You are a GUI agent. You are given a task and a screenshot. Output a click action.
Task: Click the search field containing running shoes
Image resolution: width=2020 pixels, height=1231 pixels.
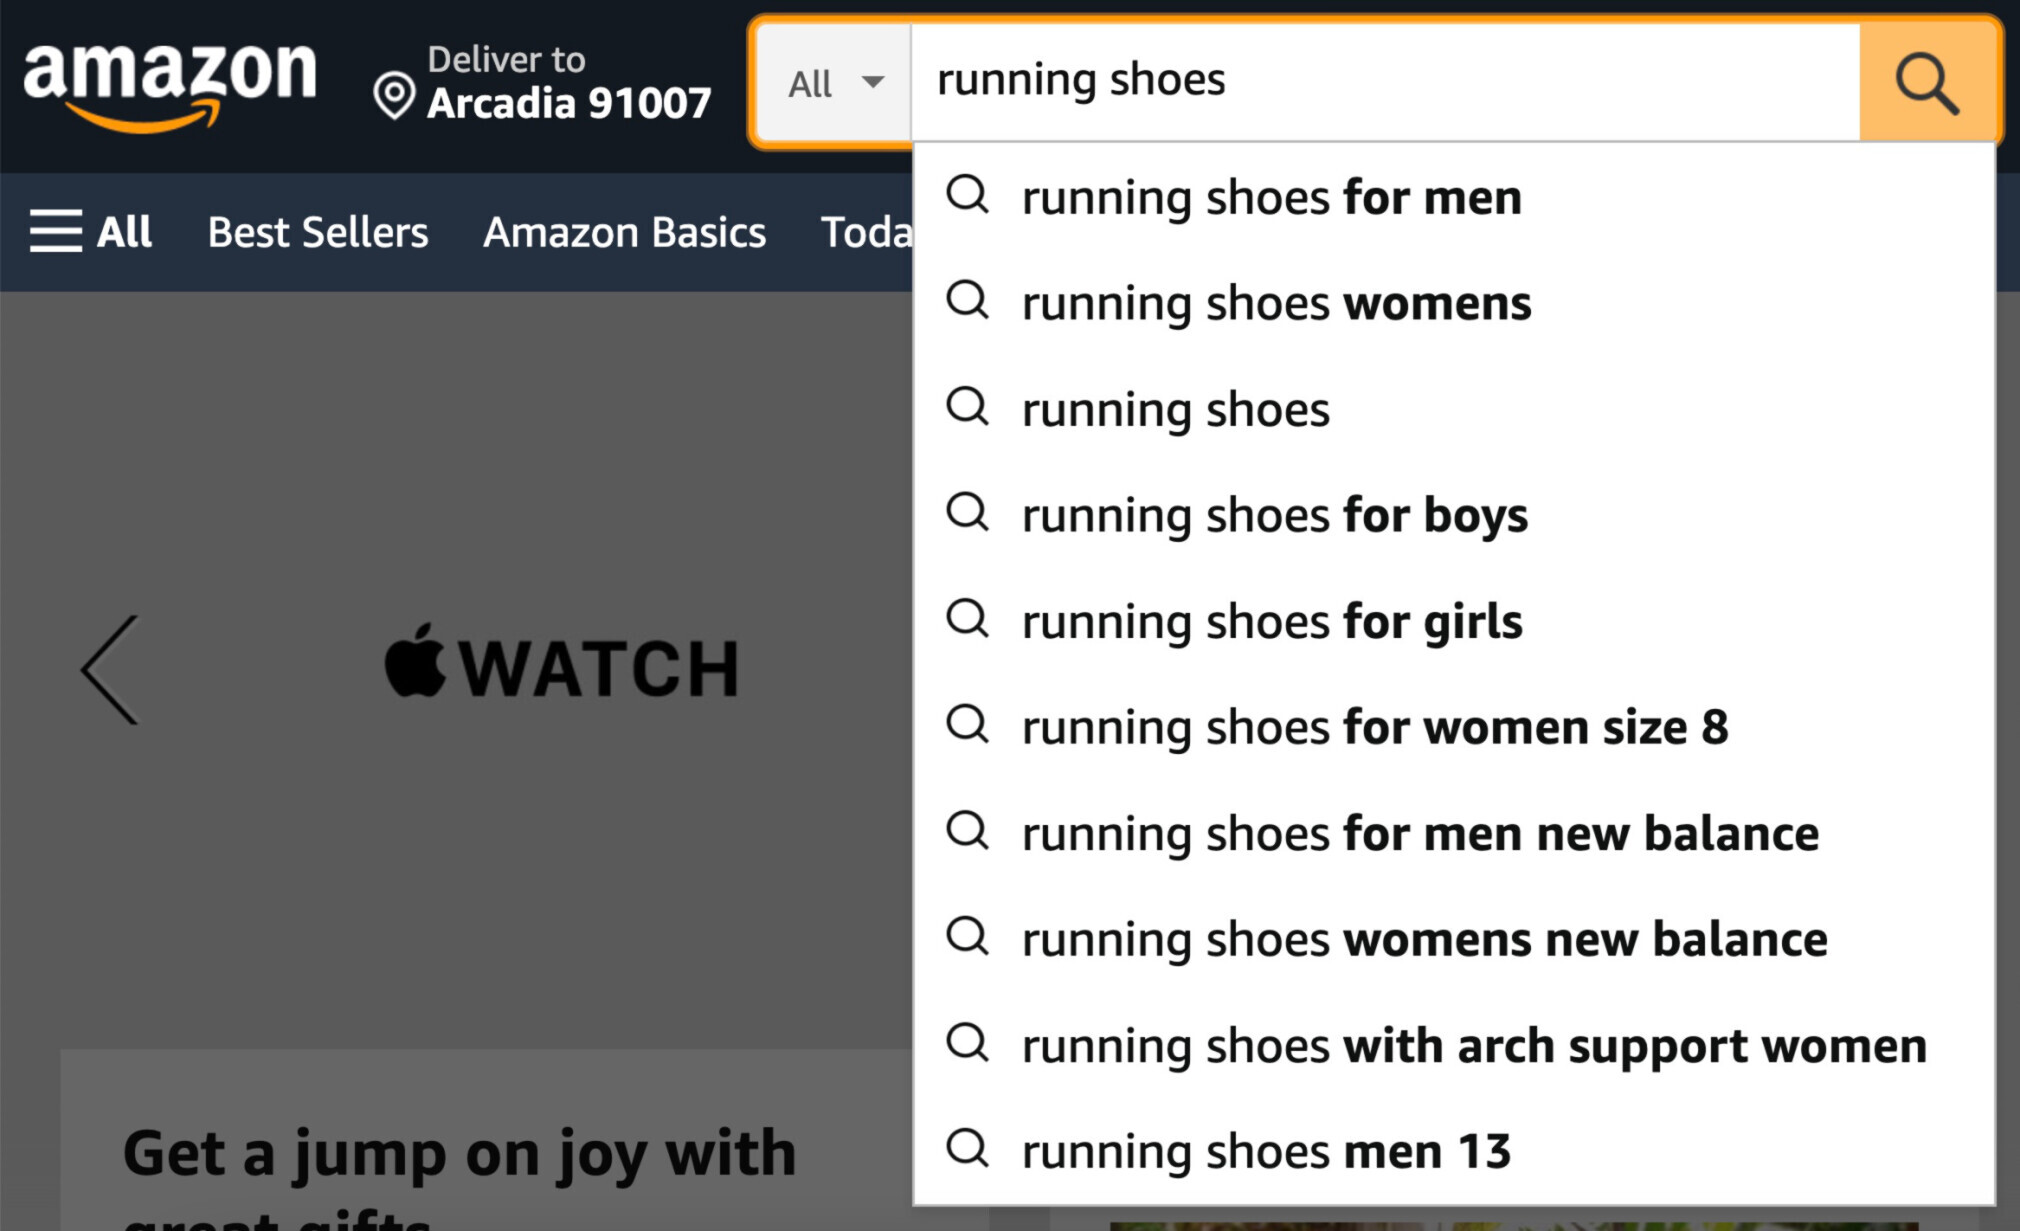(x=1385, y=81)
